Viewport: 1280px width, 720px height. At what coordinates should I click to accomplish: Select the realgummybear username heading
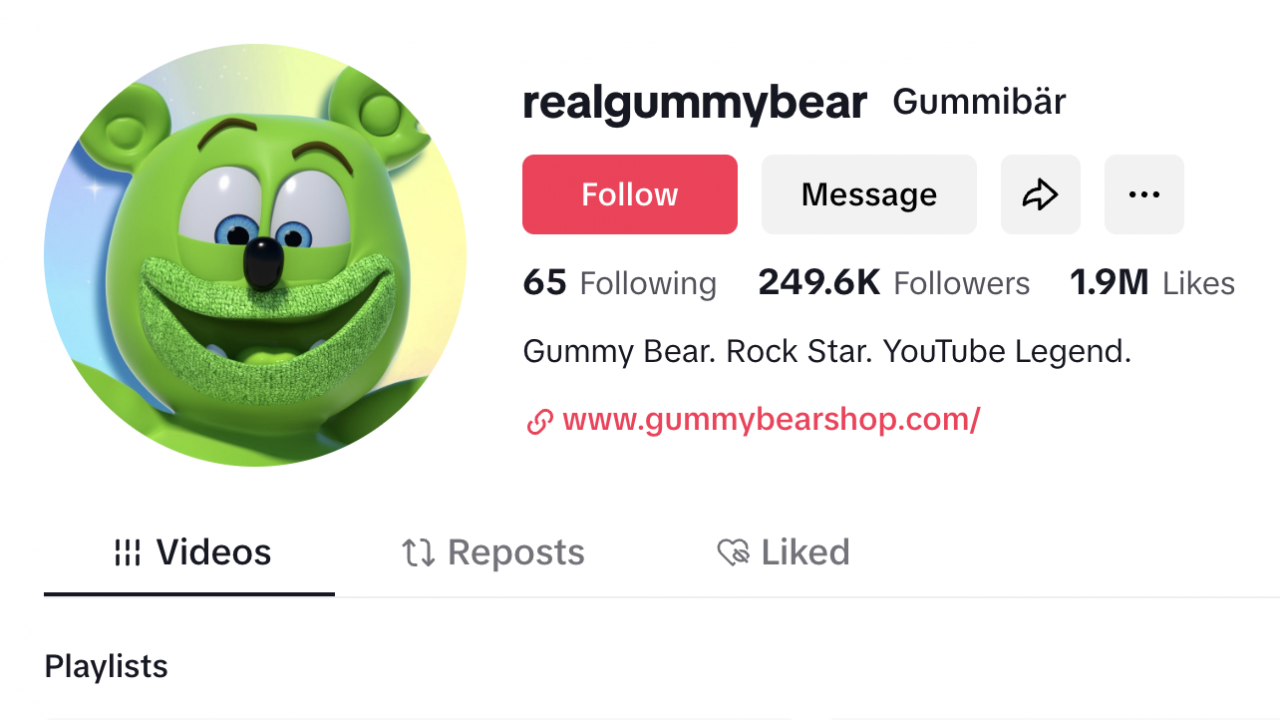(695, 103)
